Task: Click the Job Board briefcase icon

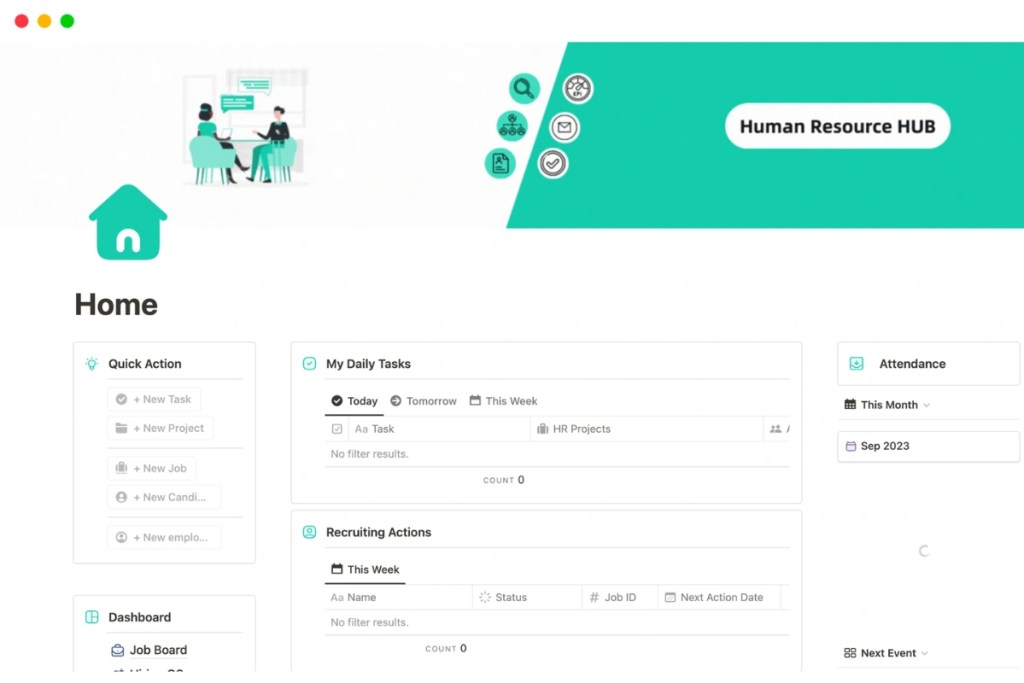Action: click(x=118, y=650)
